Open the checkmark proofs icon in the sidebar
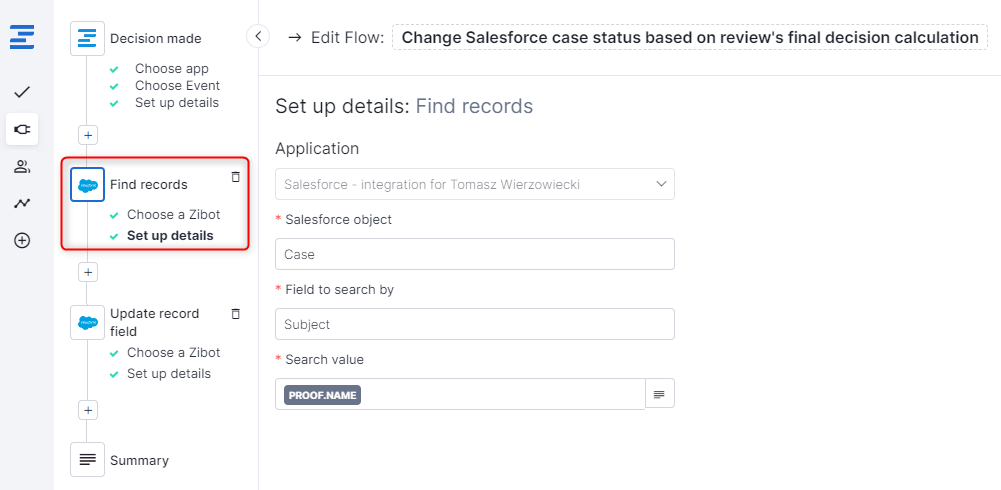 [22, 93]
